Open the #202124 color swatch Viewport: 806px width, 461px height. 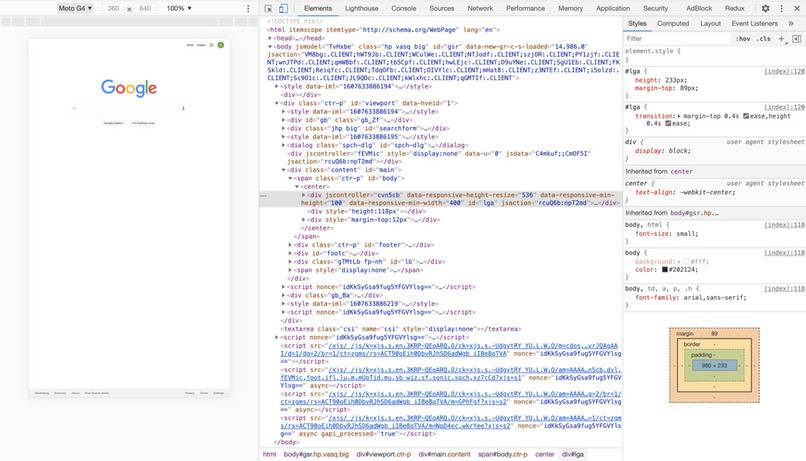[665, 269]
